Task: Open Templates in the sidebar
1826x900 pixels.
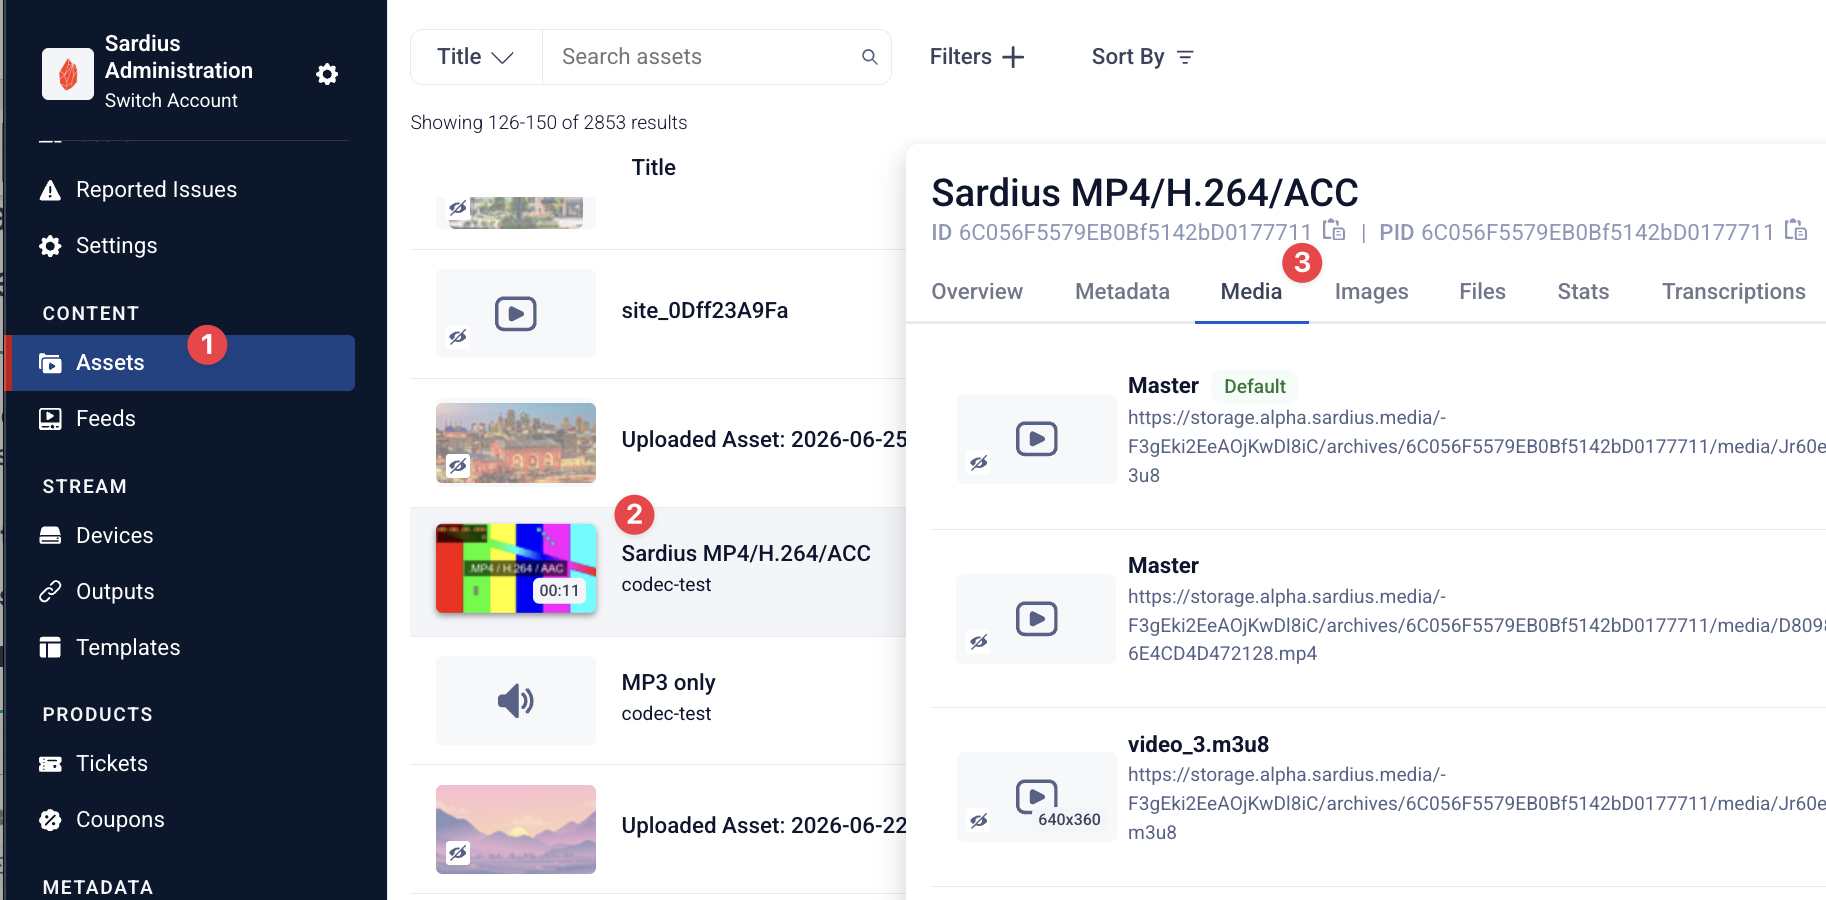Action: pos(180,648)
